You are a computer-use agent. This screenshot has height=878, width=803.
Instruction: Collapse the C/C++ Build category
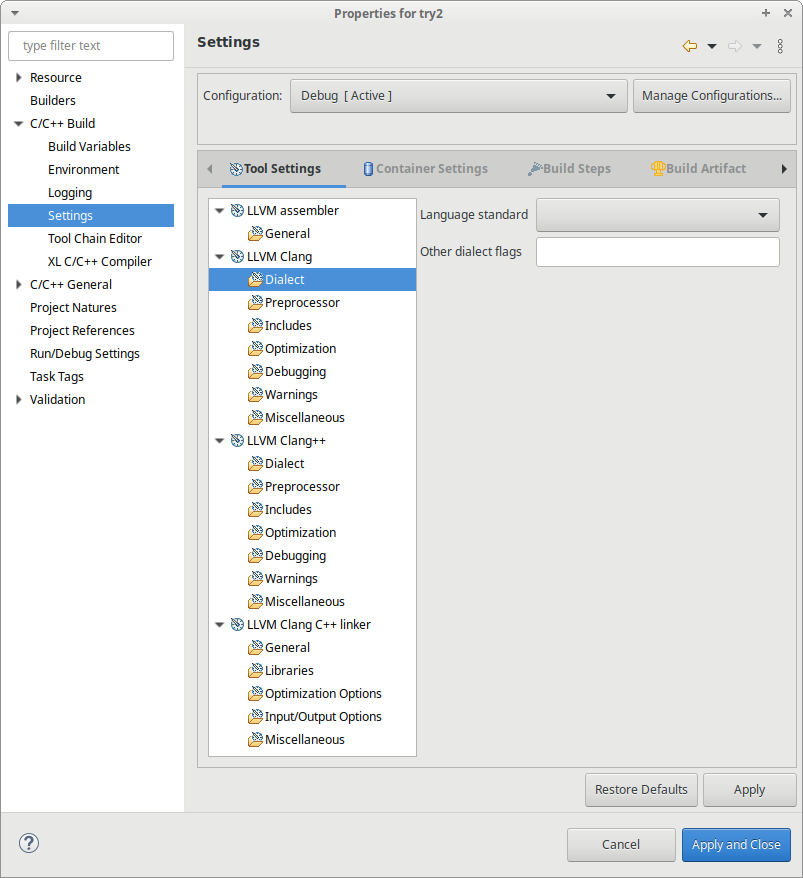coord(18,123)
